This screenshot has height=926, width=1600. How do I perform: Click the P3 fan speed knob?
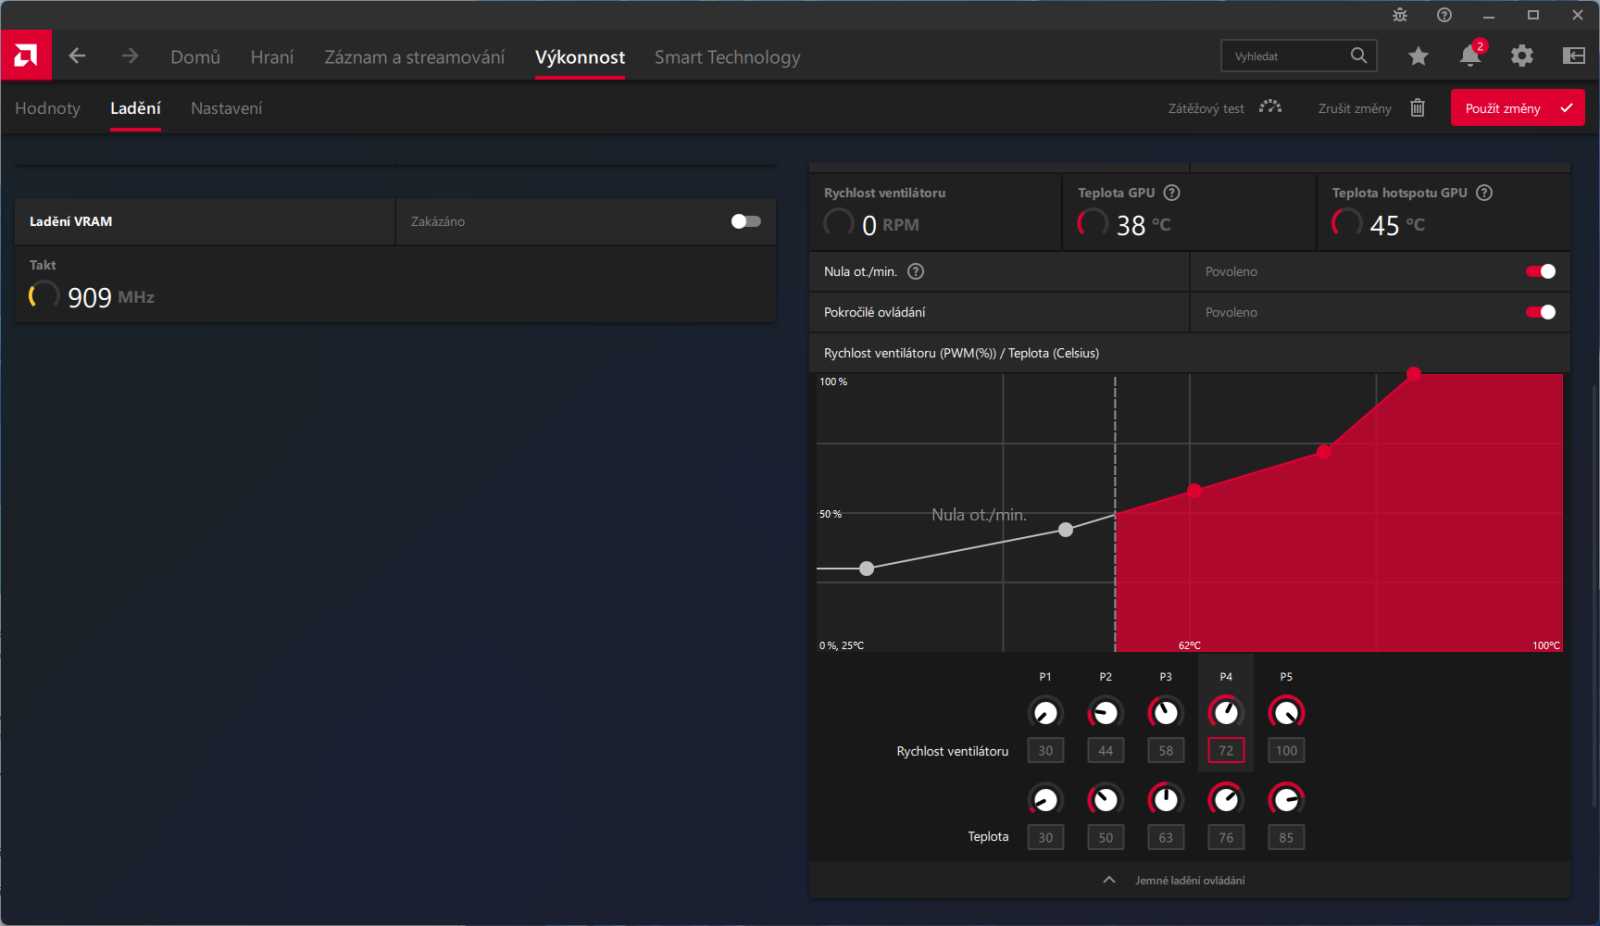1165,713
